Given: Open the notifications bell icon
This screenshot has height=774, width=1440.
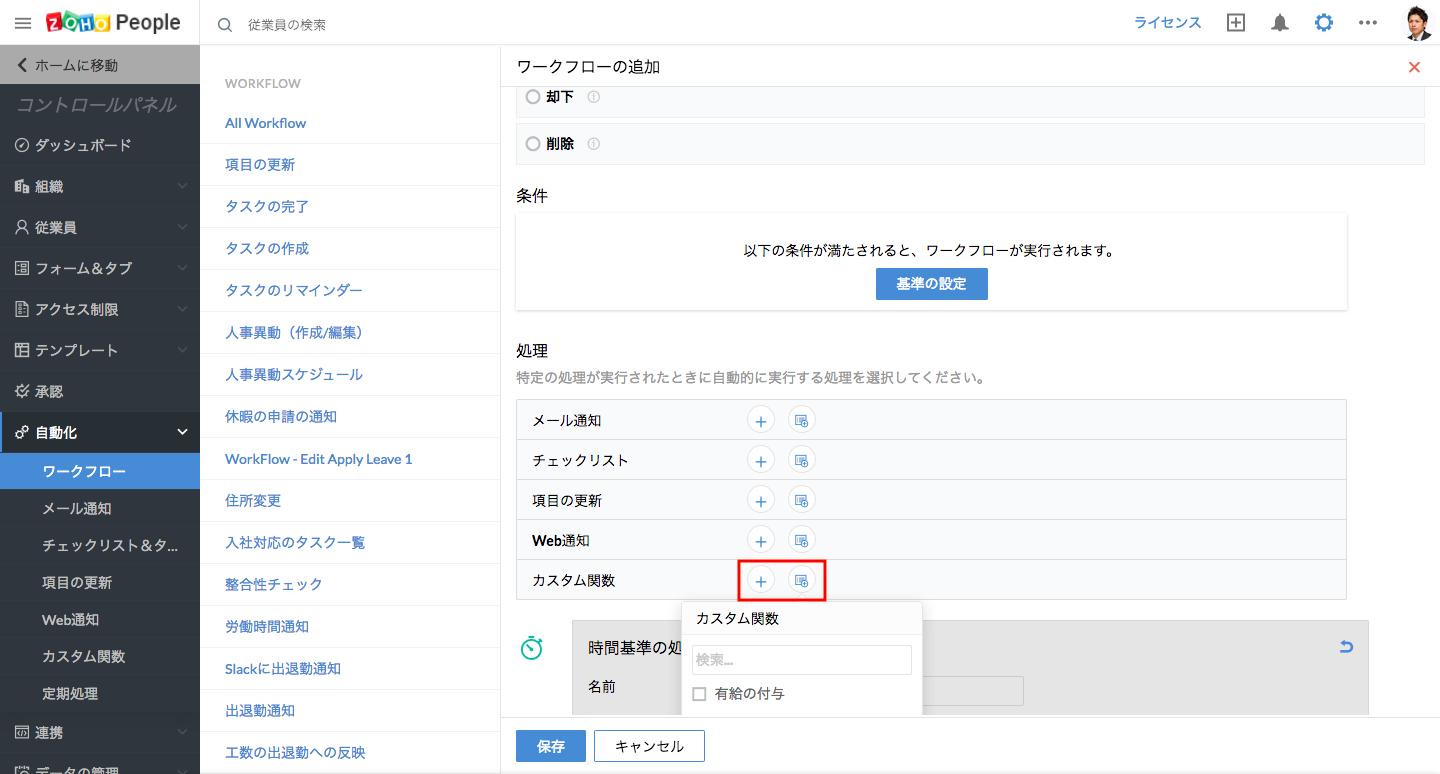Looking at the screenshot, I should pyautogui.click(x=1279, y=23).
